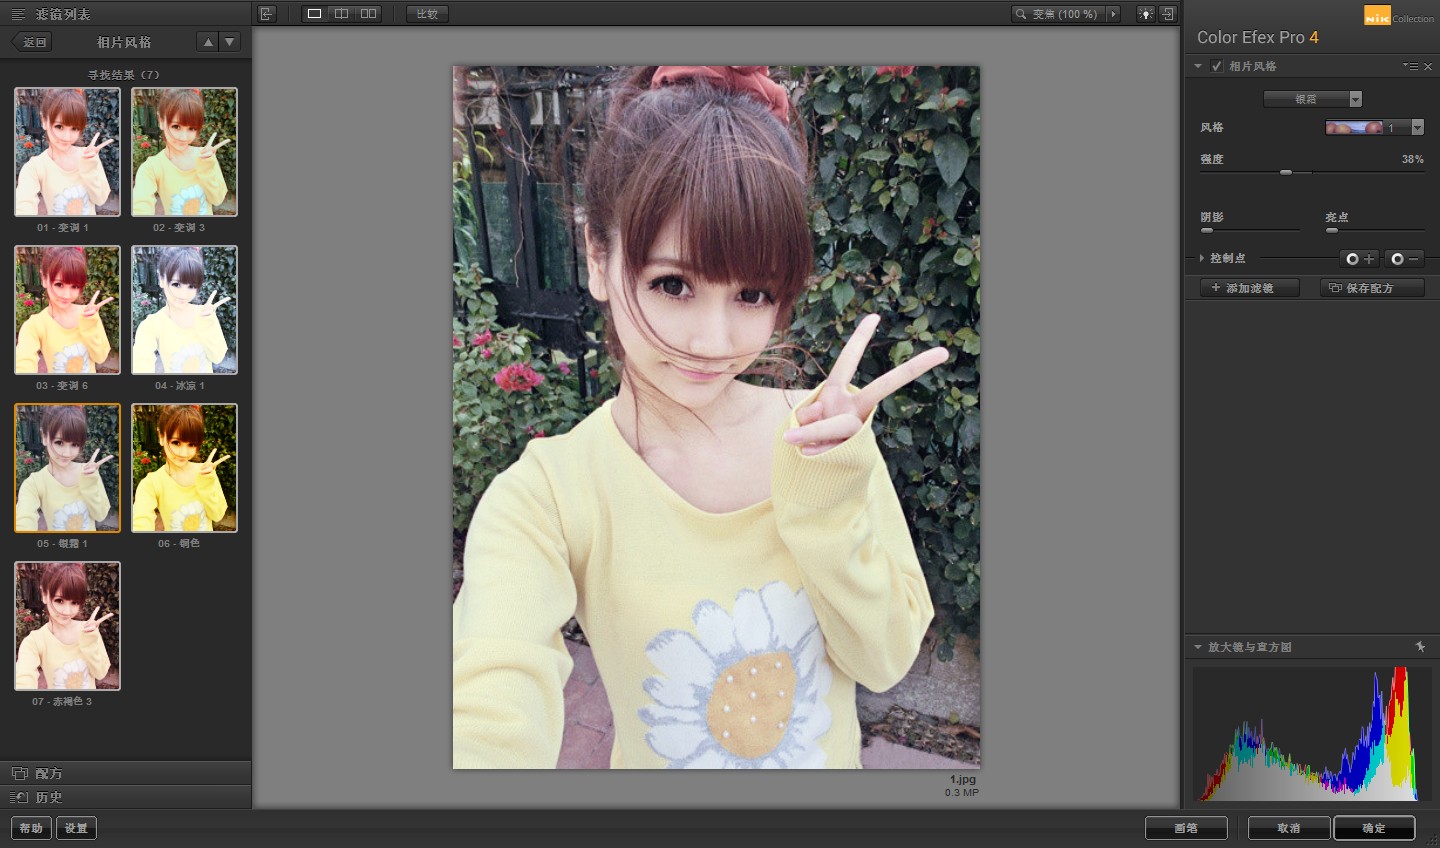The height and width of the screenshot is (848, 1440).
Task: Select the 05 - 银霜 1 filter thumbnail
Action: click(67, 468)
